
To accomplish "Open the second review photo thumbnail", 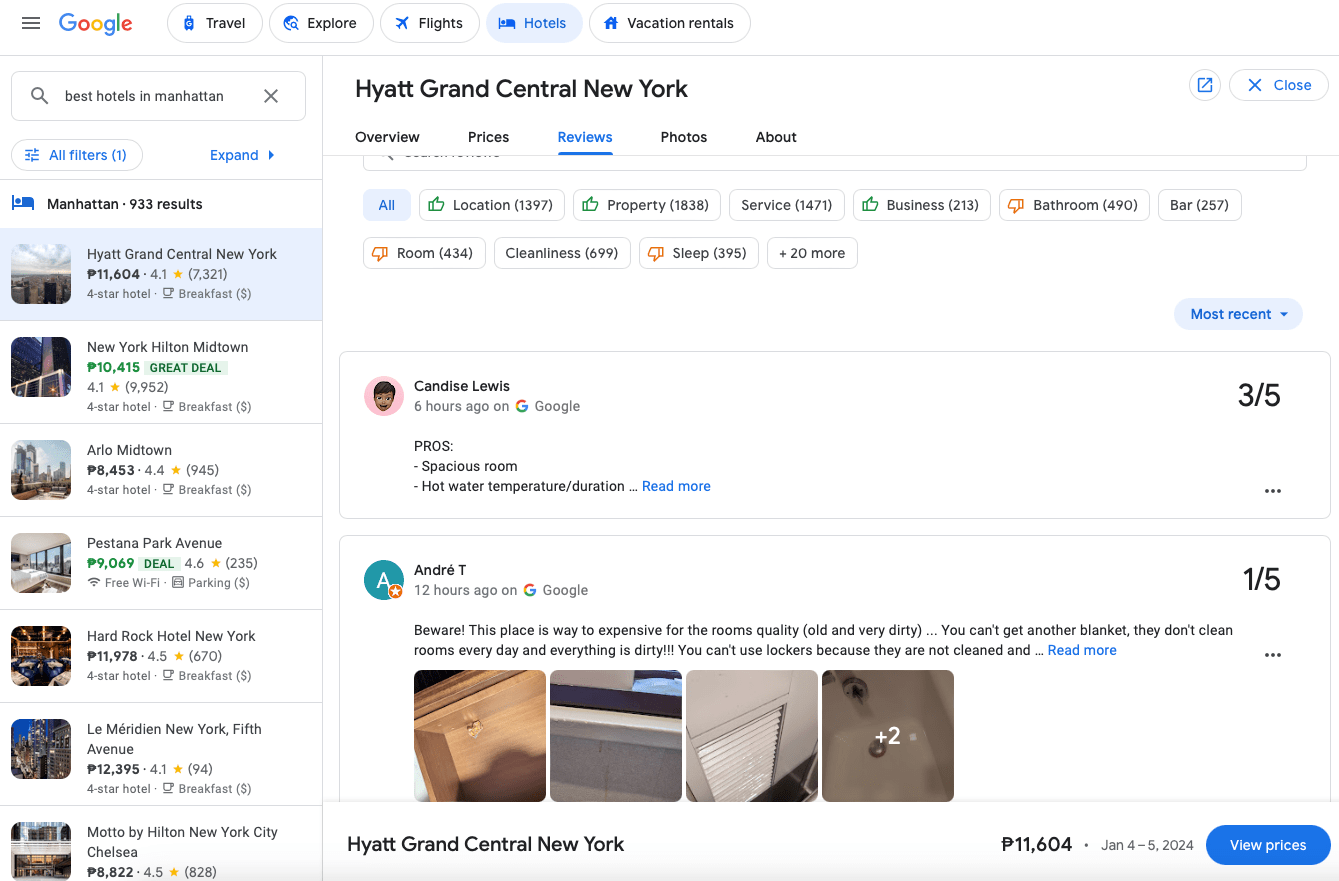I will tap(616, 736).
